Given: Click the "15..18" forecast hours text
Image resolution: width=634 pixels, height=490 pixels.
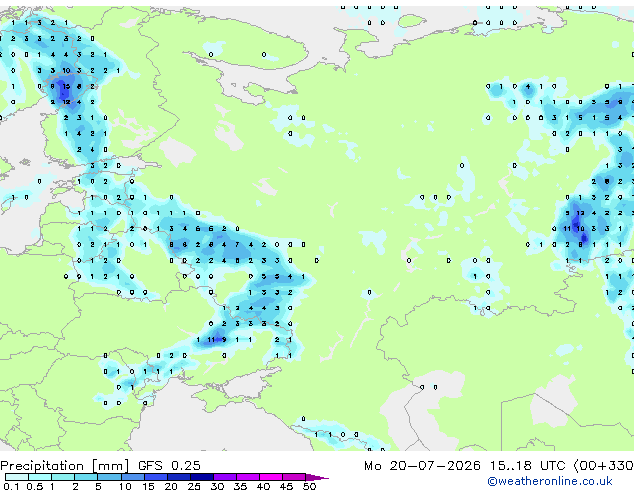Looking at the screenshot, I should point(511,466).
